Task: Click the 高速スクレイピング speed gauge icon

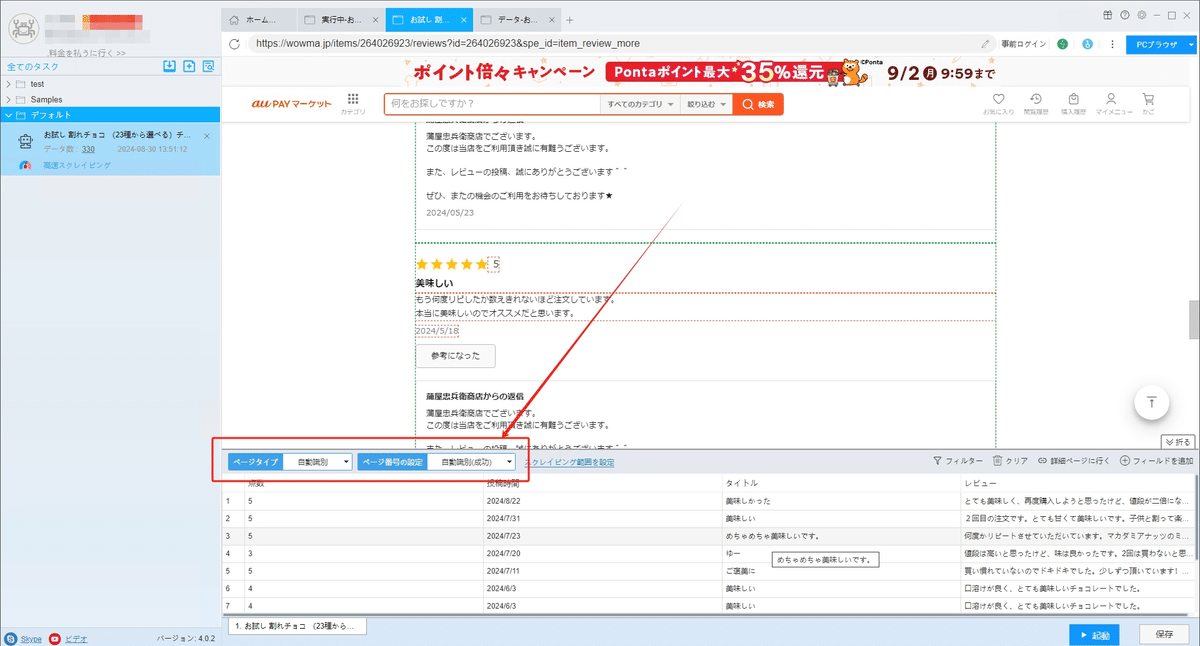Action: (27, 165)
